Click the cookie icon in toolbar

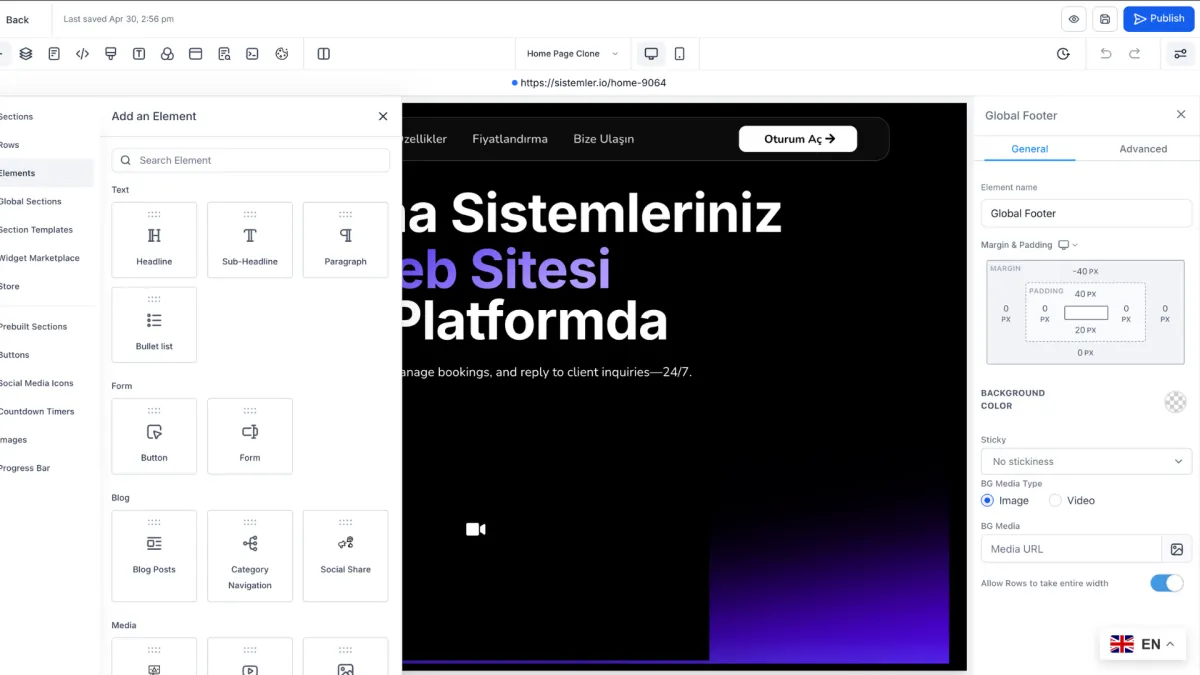coord(282,54)
